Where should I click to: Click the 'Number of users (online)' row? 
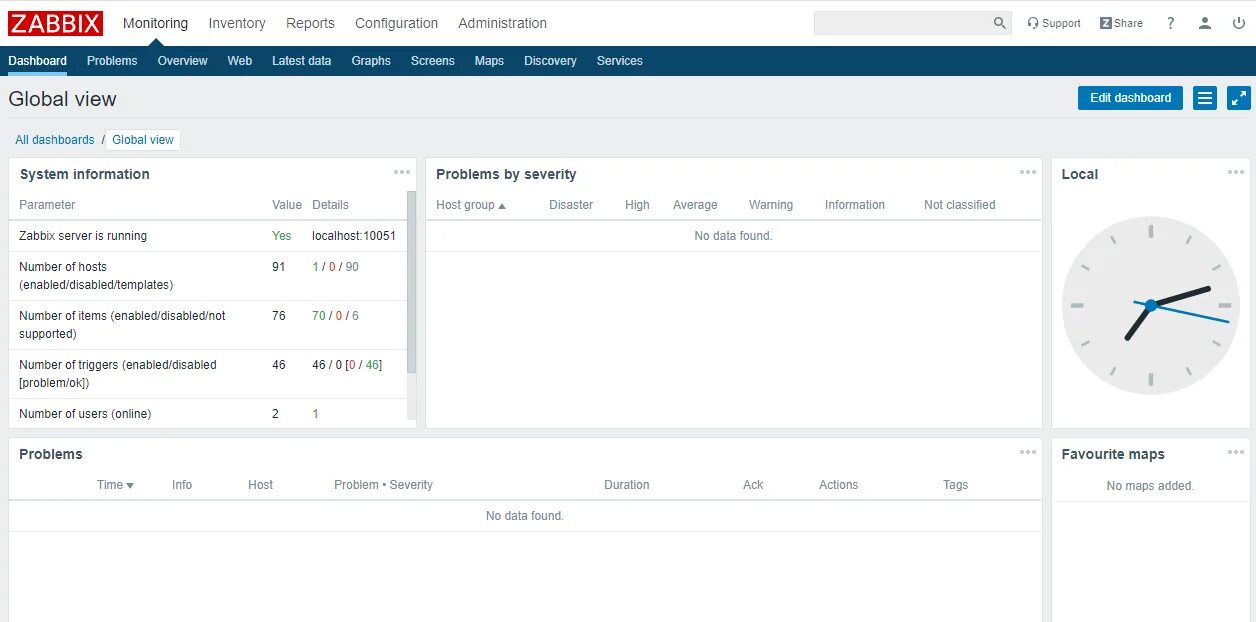[208, 414]
